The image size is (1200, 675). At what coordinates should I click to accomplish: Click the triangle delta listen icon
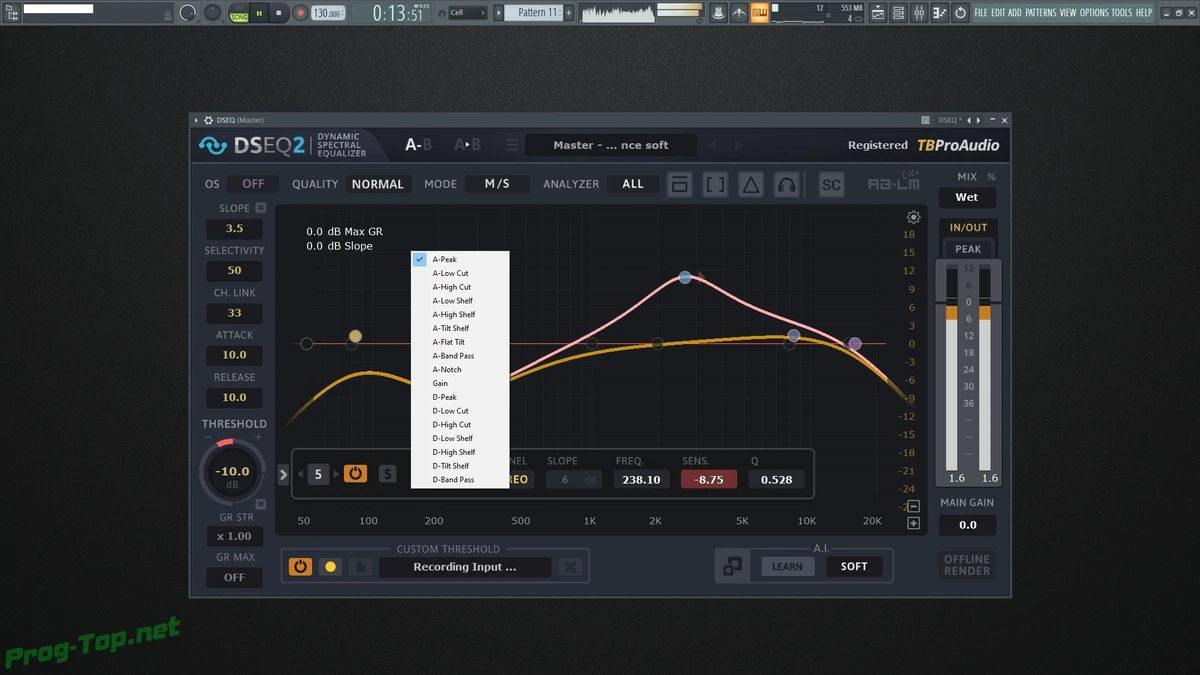(x=751, y=185)
